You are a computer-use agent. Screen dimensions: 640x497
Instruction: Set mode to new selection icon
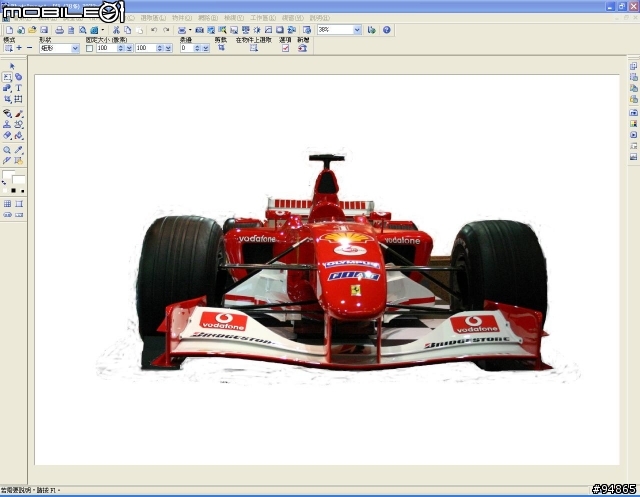8,48
